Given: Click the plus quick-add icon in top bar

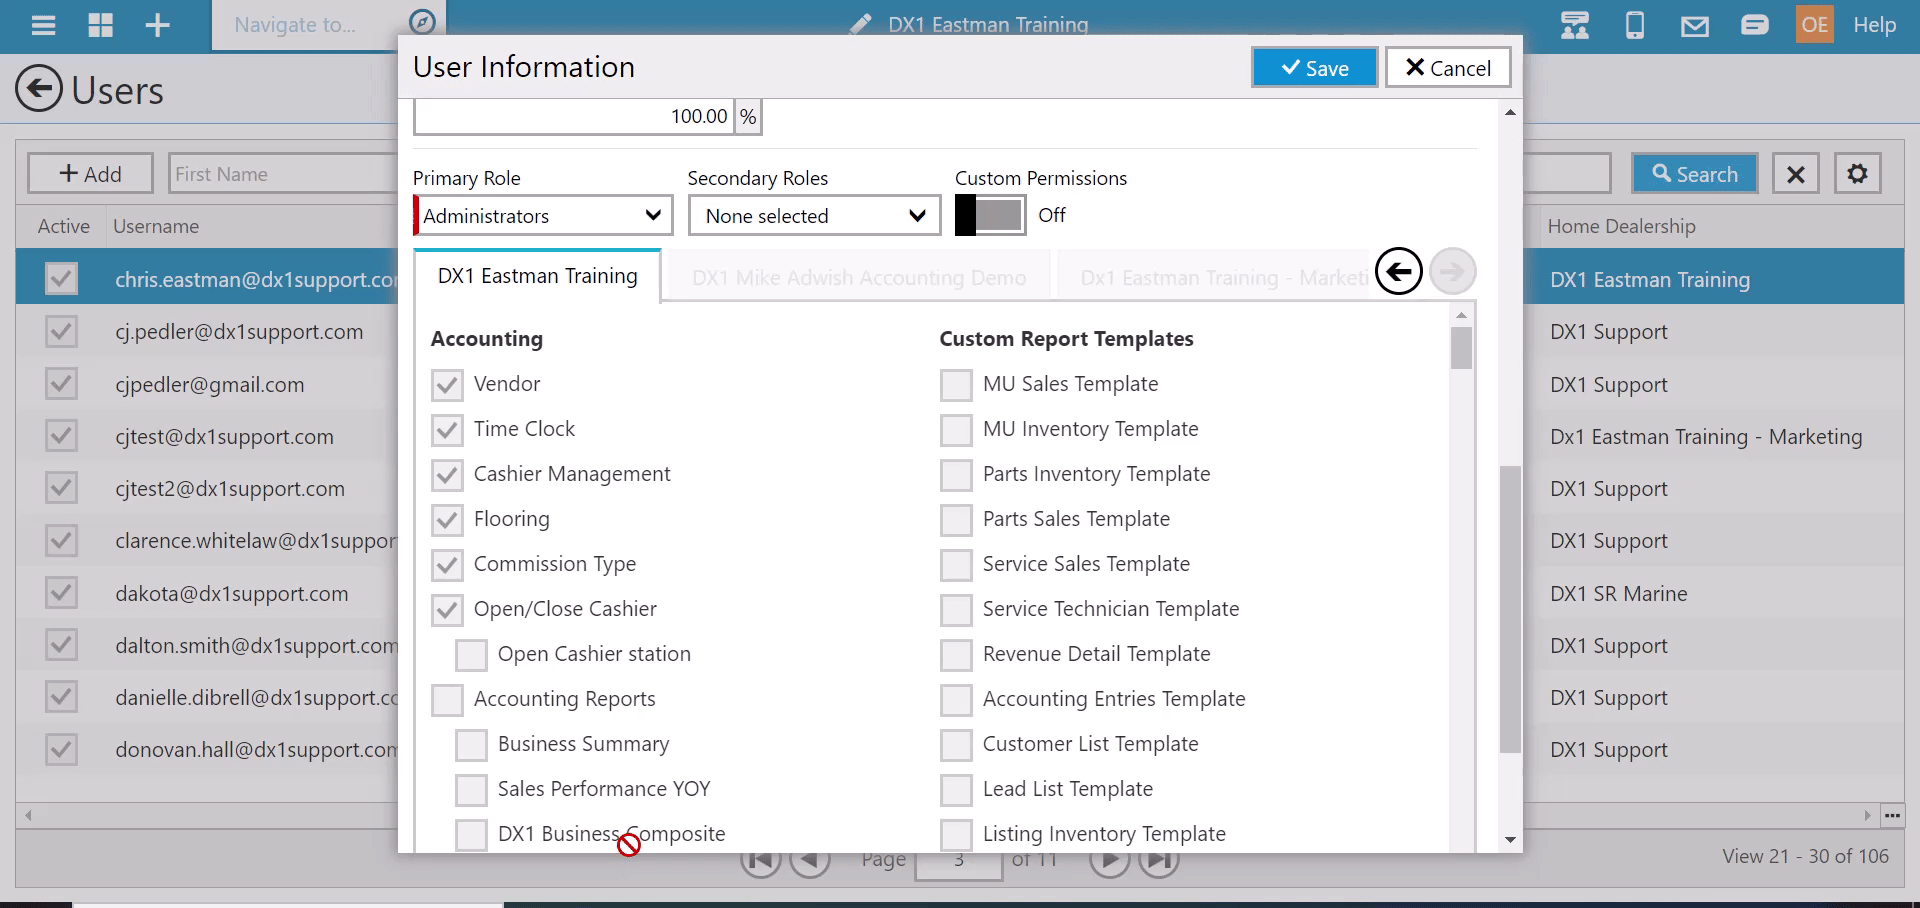Looking at the screenshot, I should click(158, 25).
